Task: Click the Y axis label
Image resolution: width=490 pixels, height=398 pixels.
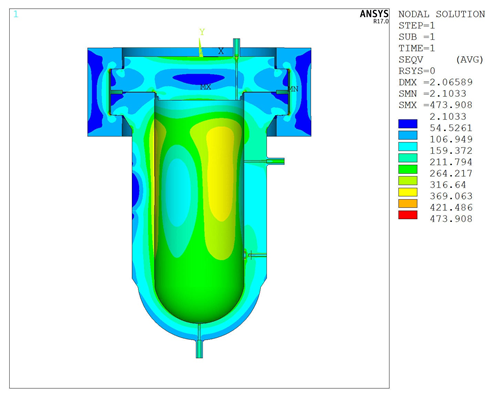Action: (202, 32)
